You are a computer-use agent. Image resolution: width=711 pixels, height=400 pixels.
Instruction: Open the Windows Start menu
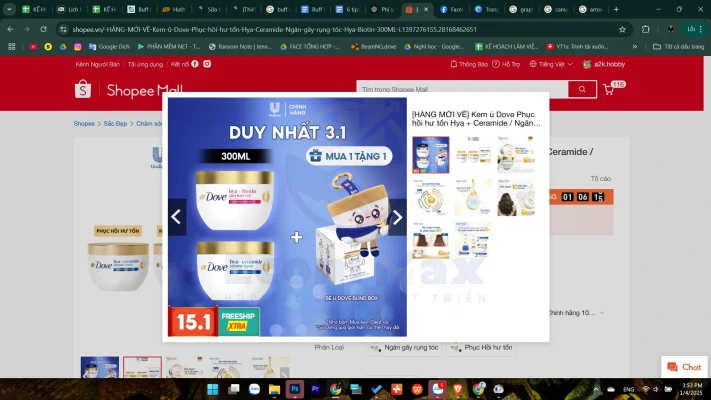(213, 389)
